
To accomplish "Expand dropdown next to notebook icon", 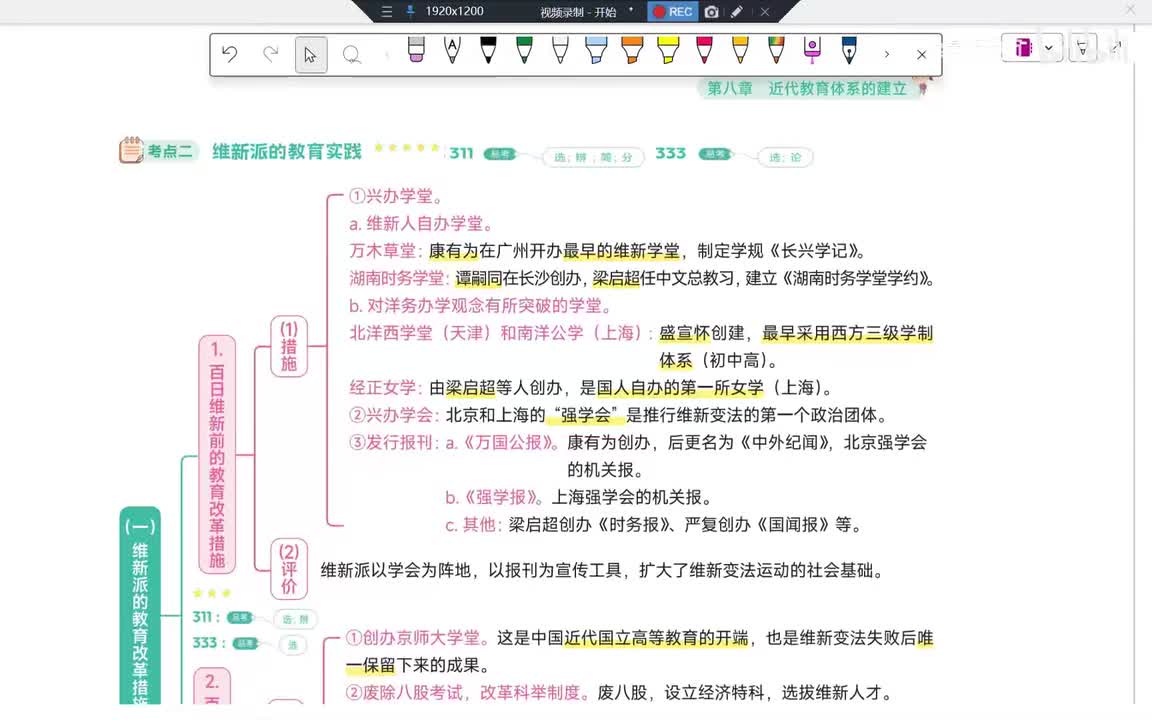I will [1048, 48].
